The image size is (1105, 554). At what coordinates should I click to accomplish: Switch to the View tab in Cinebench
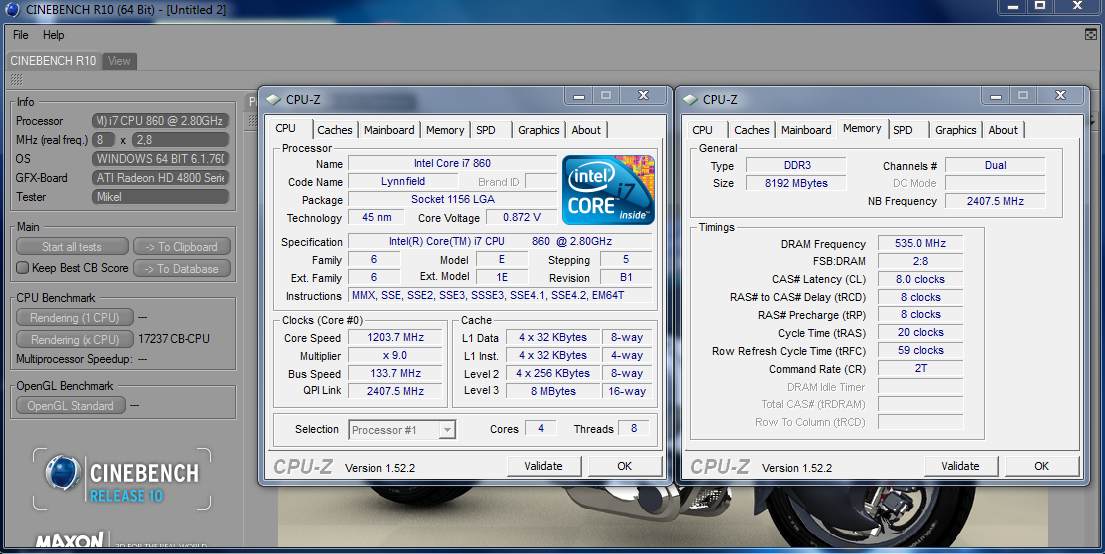tap(119, 61)
